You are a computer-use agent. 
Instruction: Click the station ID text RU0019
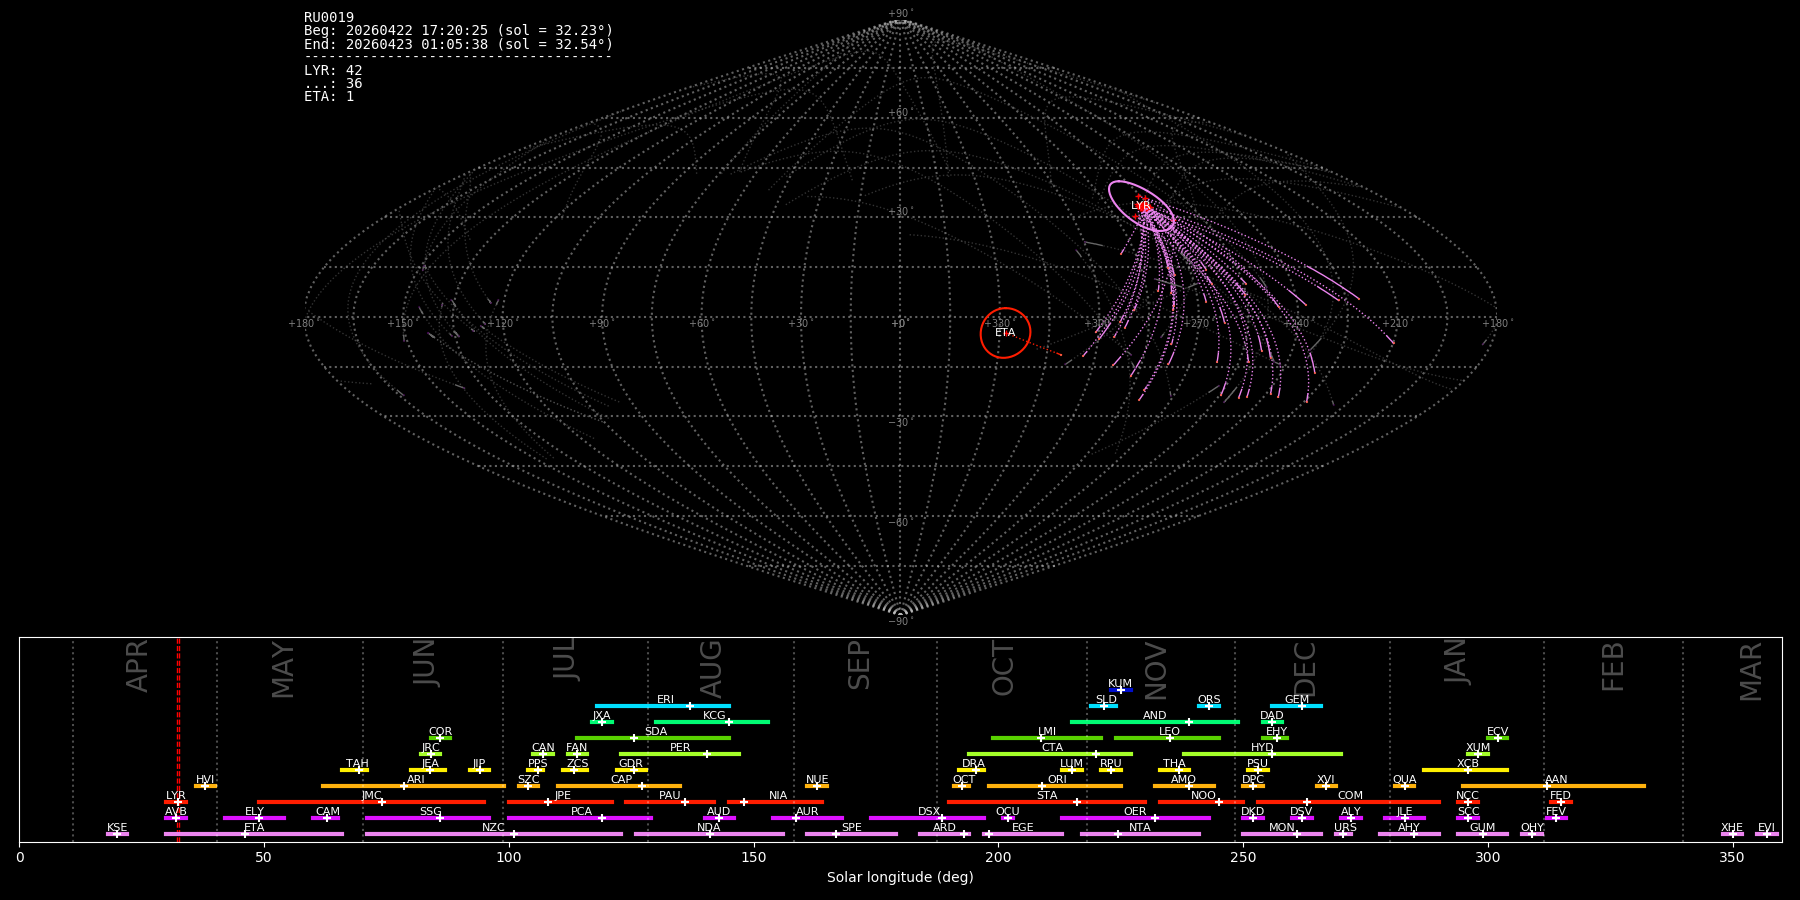[x=329, y=17]
